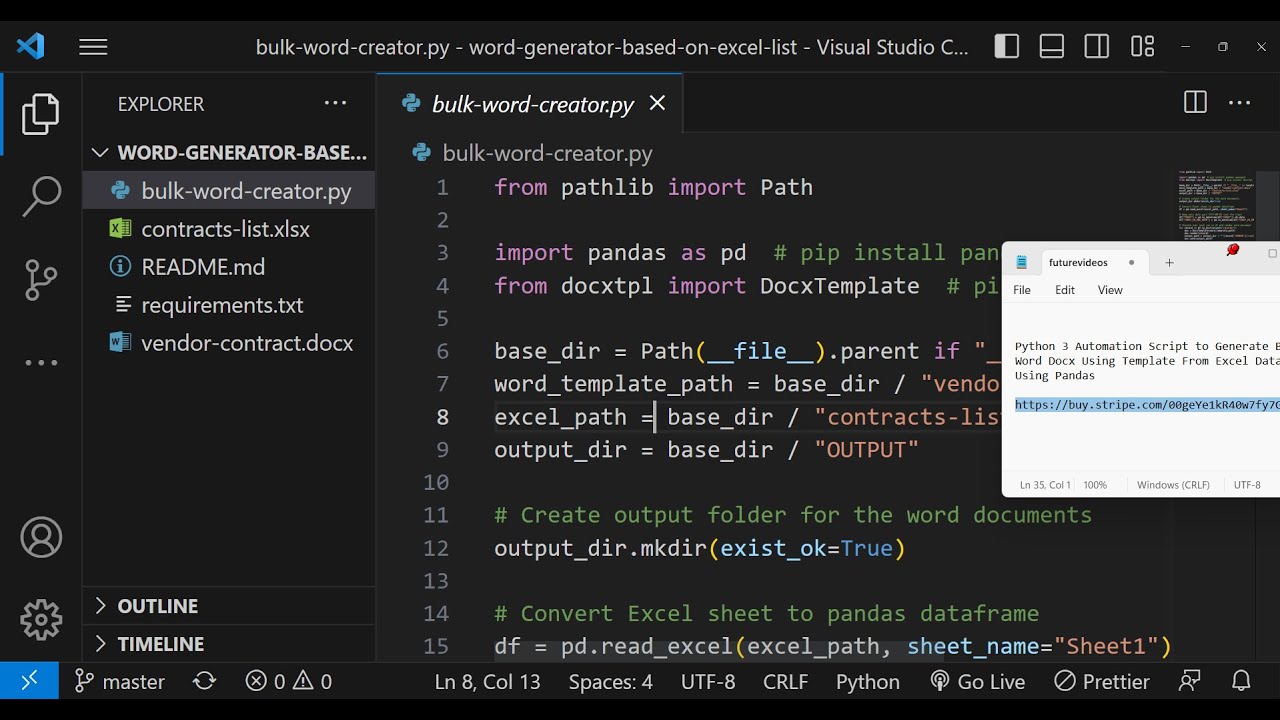Expand the OUTLINE section
This screenshot has height=720, width=1280.
pyautogui.click(x=157, y=606)
